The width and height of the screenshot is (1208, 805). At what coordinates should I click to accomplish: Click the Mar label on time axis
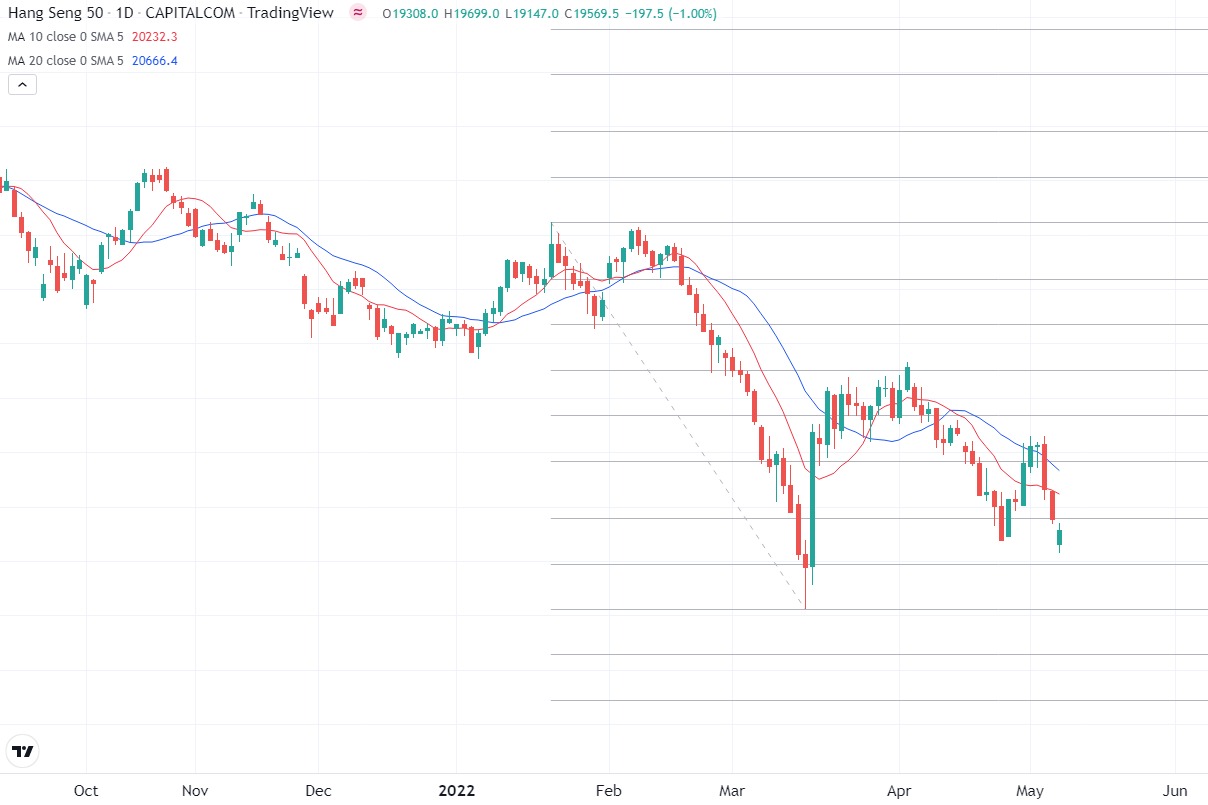[x=733, y=791]
